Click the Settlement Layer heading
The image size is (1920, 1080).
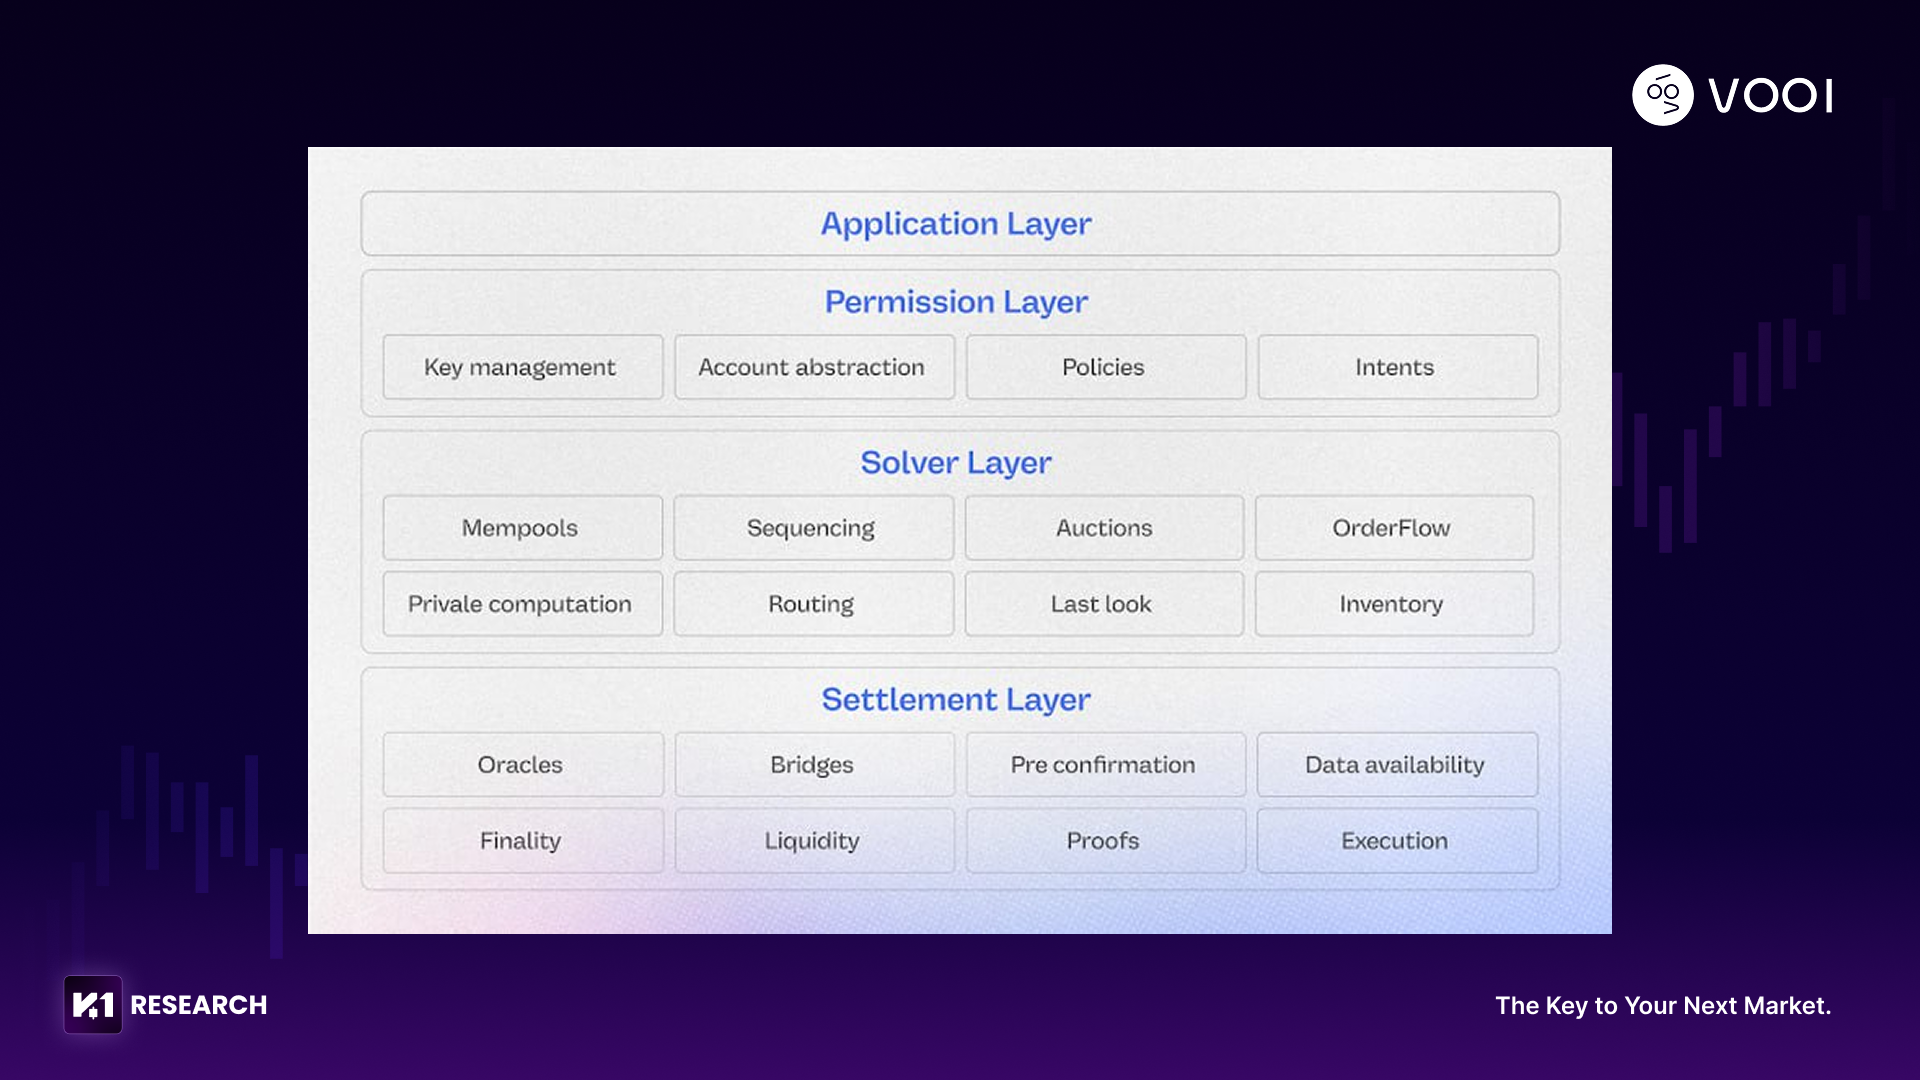(956, 699)
